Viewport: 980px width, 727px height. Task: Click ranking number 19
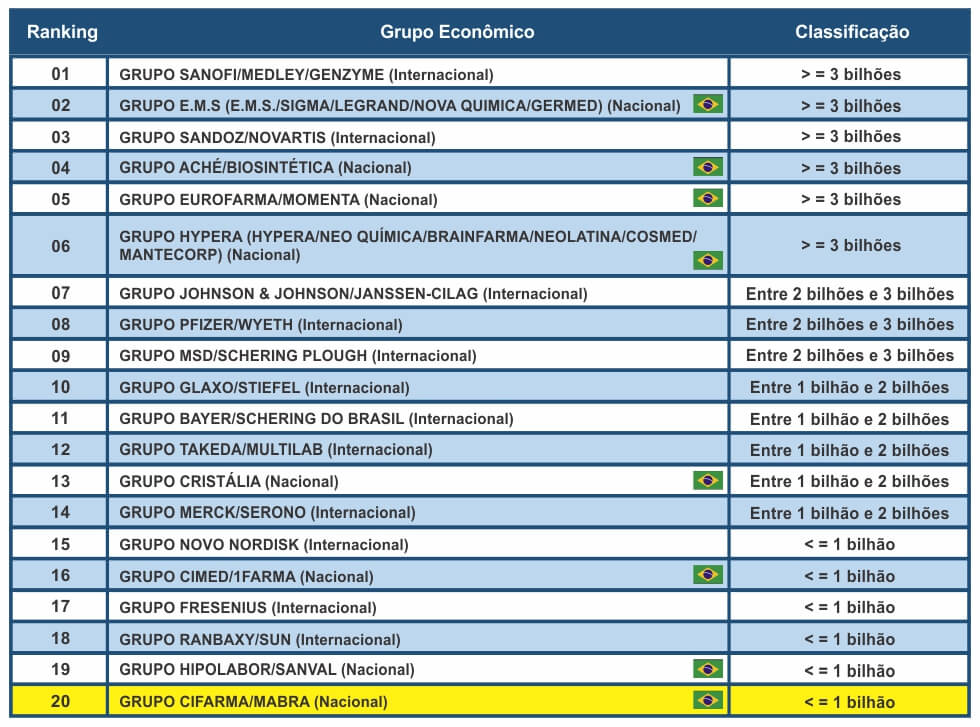(61, 669)
